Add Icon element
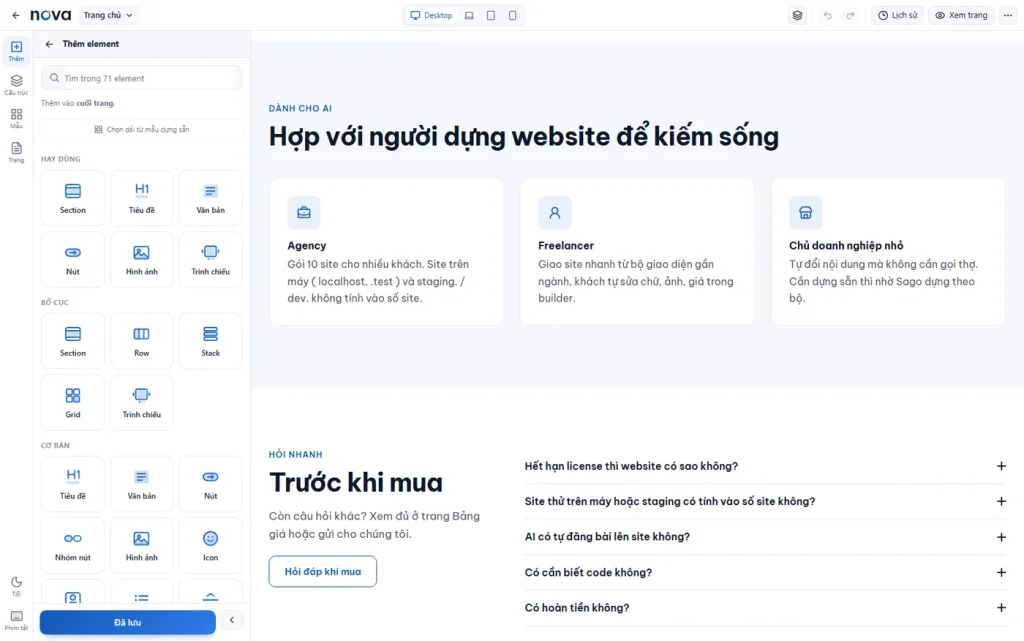This screenshot has width=1024, height=641. click(x=210, y=546)
